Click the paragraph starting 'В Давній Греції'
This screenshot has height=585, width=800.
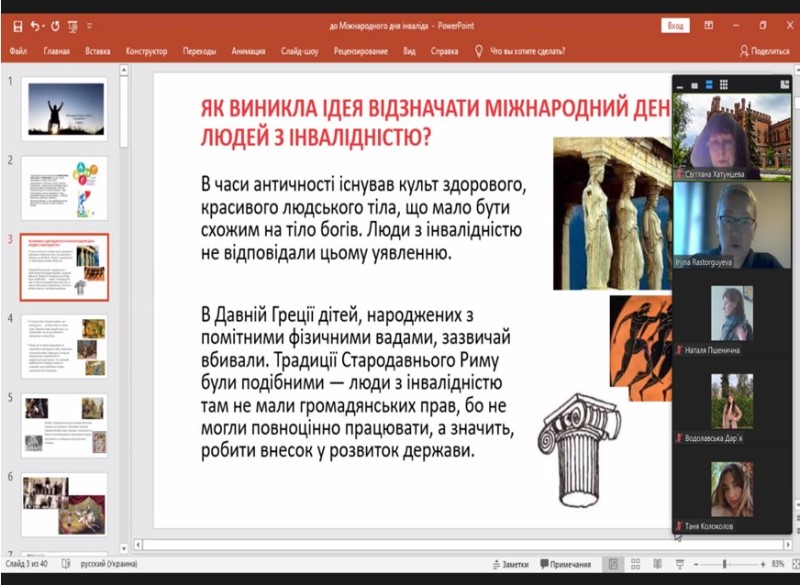(357, 383)
